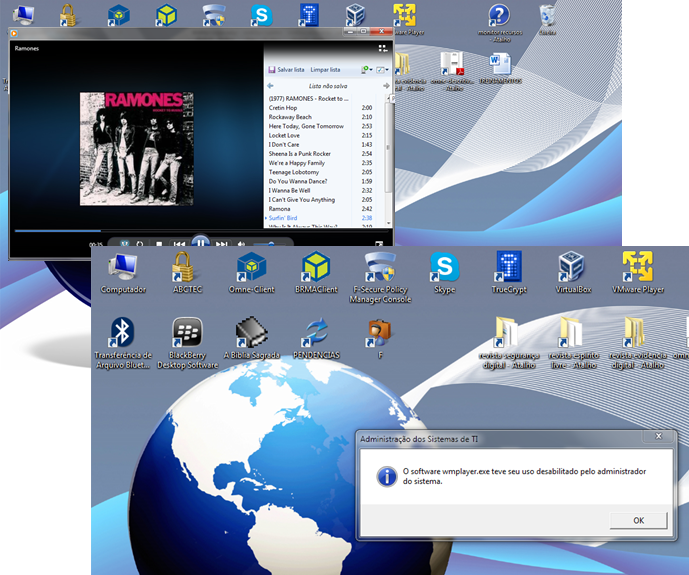Open the labeled revista evidência digital folder
The height and width of the screenshot is (575, 689).
click(638, 343)
